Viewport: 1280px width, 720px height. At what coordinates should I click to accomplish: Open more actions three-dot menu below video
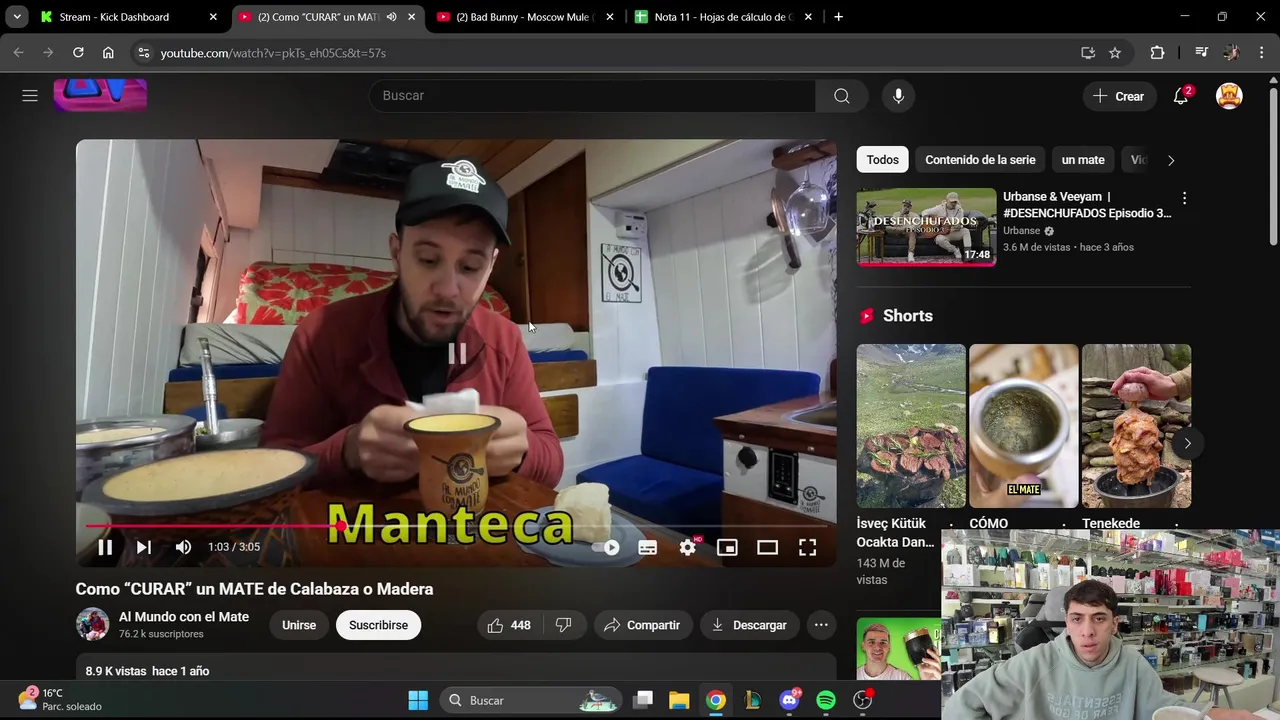[x=821, y=625]
